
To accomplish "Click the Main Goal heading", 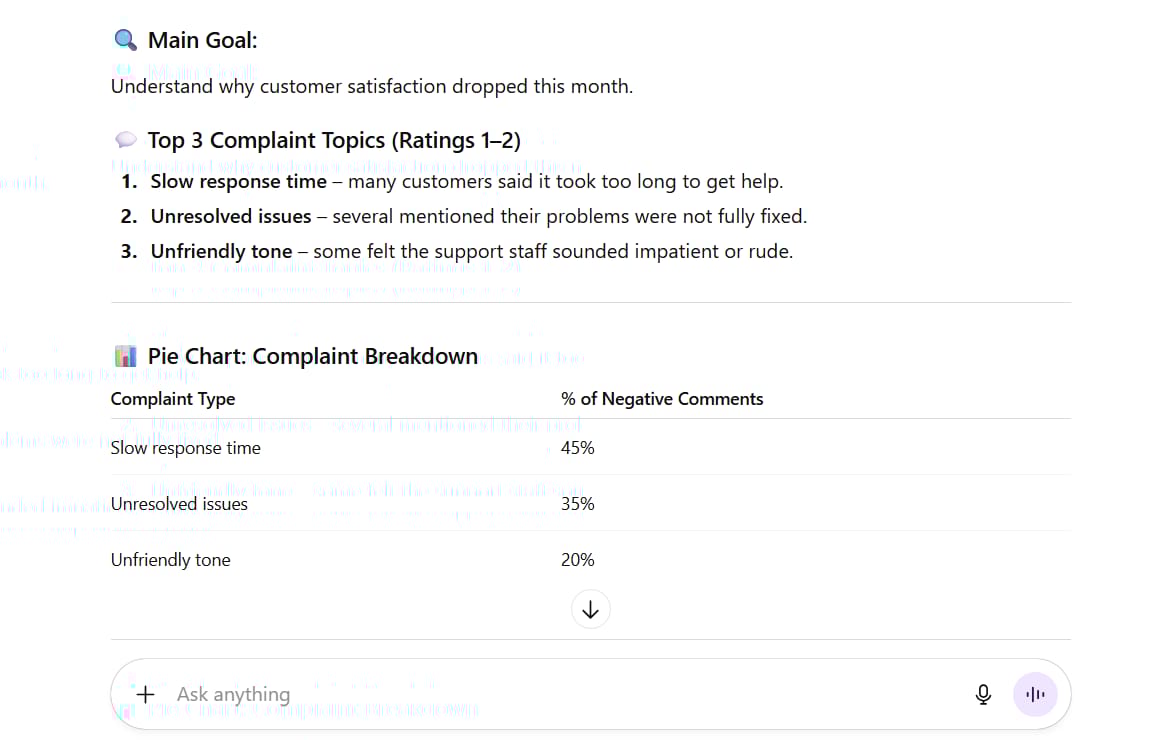I will tap(202, 40).
